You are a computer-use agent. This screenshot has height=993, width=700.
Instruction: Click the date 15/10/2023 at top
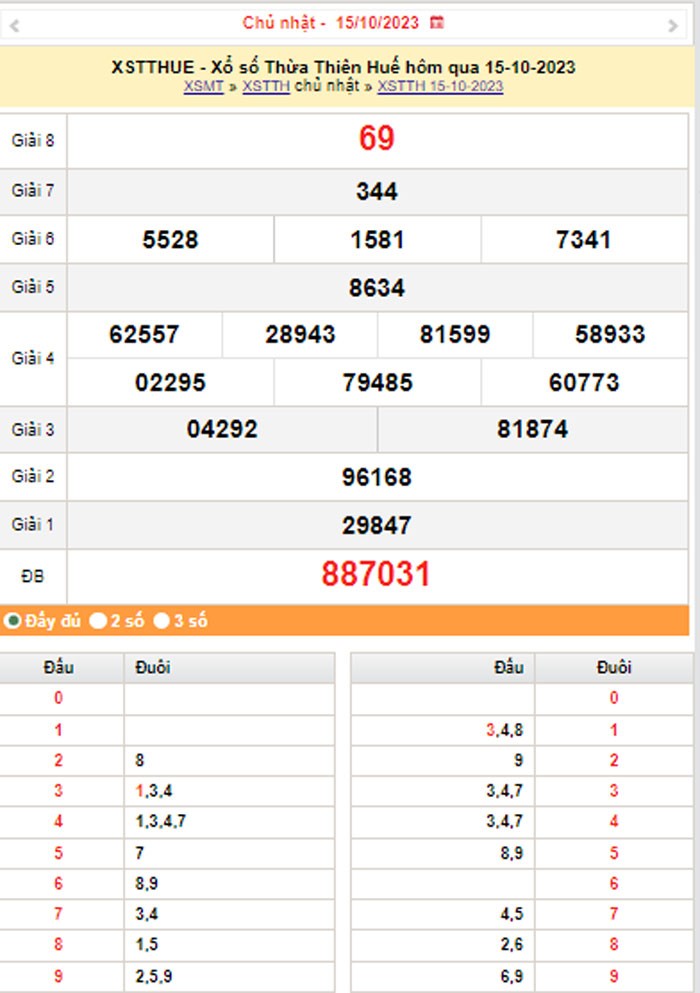[377, 23]
